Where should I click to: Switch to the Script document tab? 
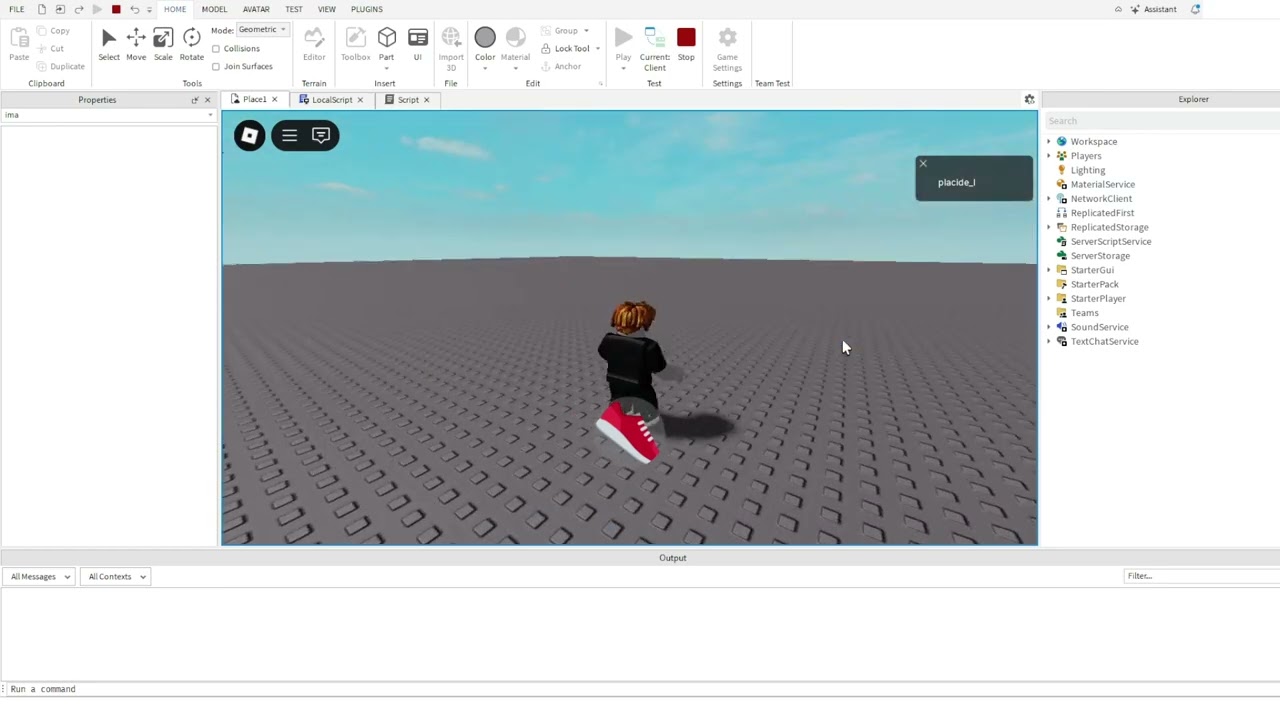click(408, 100)
